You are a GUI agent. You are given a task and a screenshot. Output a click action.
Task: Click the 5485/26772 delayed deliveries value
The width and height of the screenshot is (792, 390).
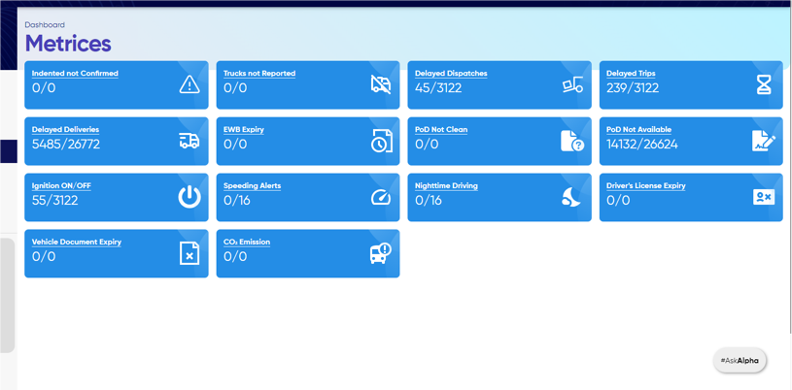[66, 144]
